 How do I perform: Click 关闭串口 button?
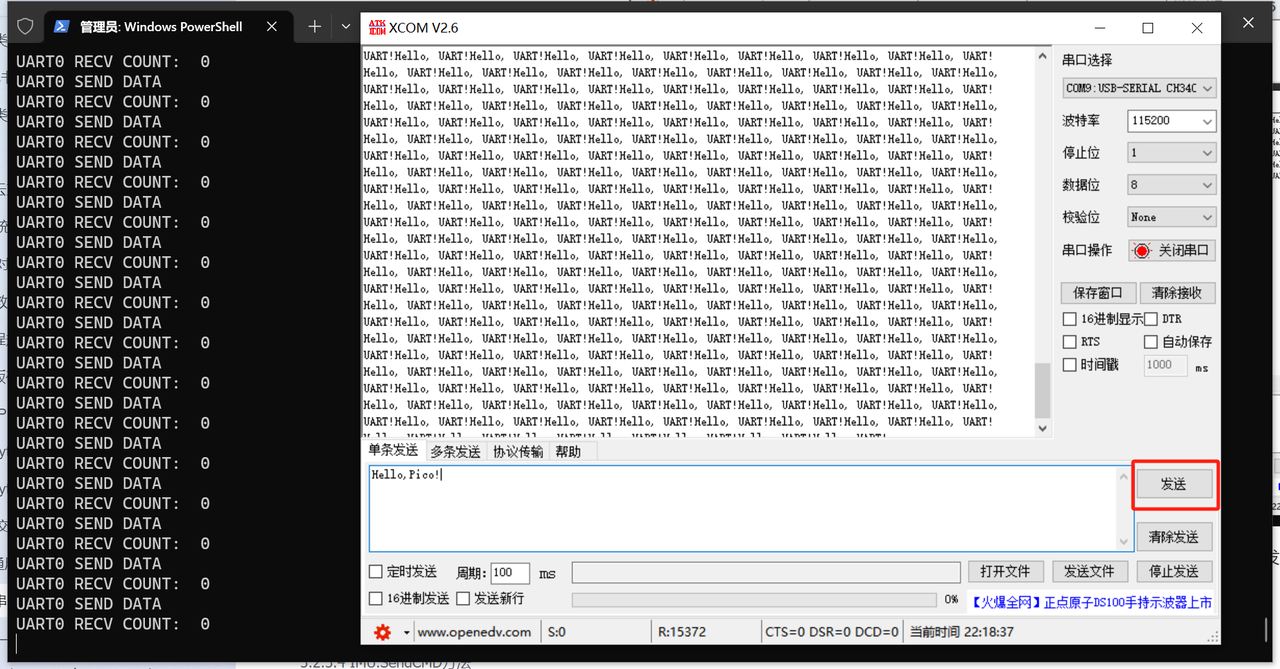click(1172, 251)
